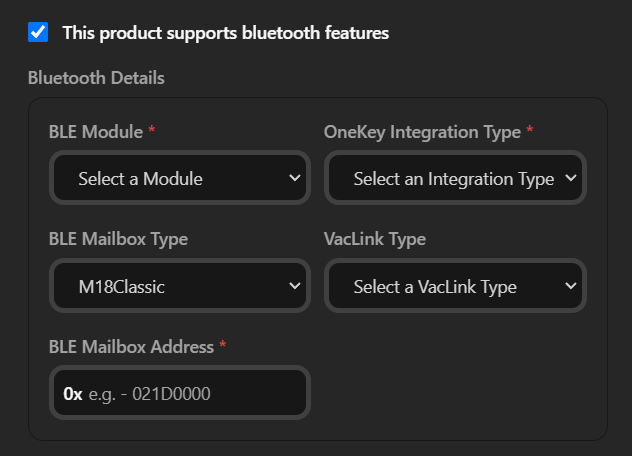The width and height of the screenshot is (632, 456).
Task: Open the 'Select a Module' dropdown
Action: (x=180, y=178)
